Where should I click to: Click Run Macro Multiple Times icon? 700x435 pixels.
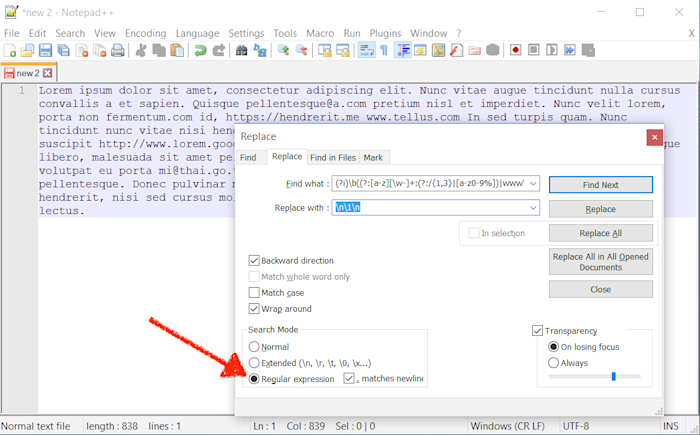coord(570,50)
